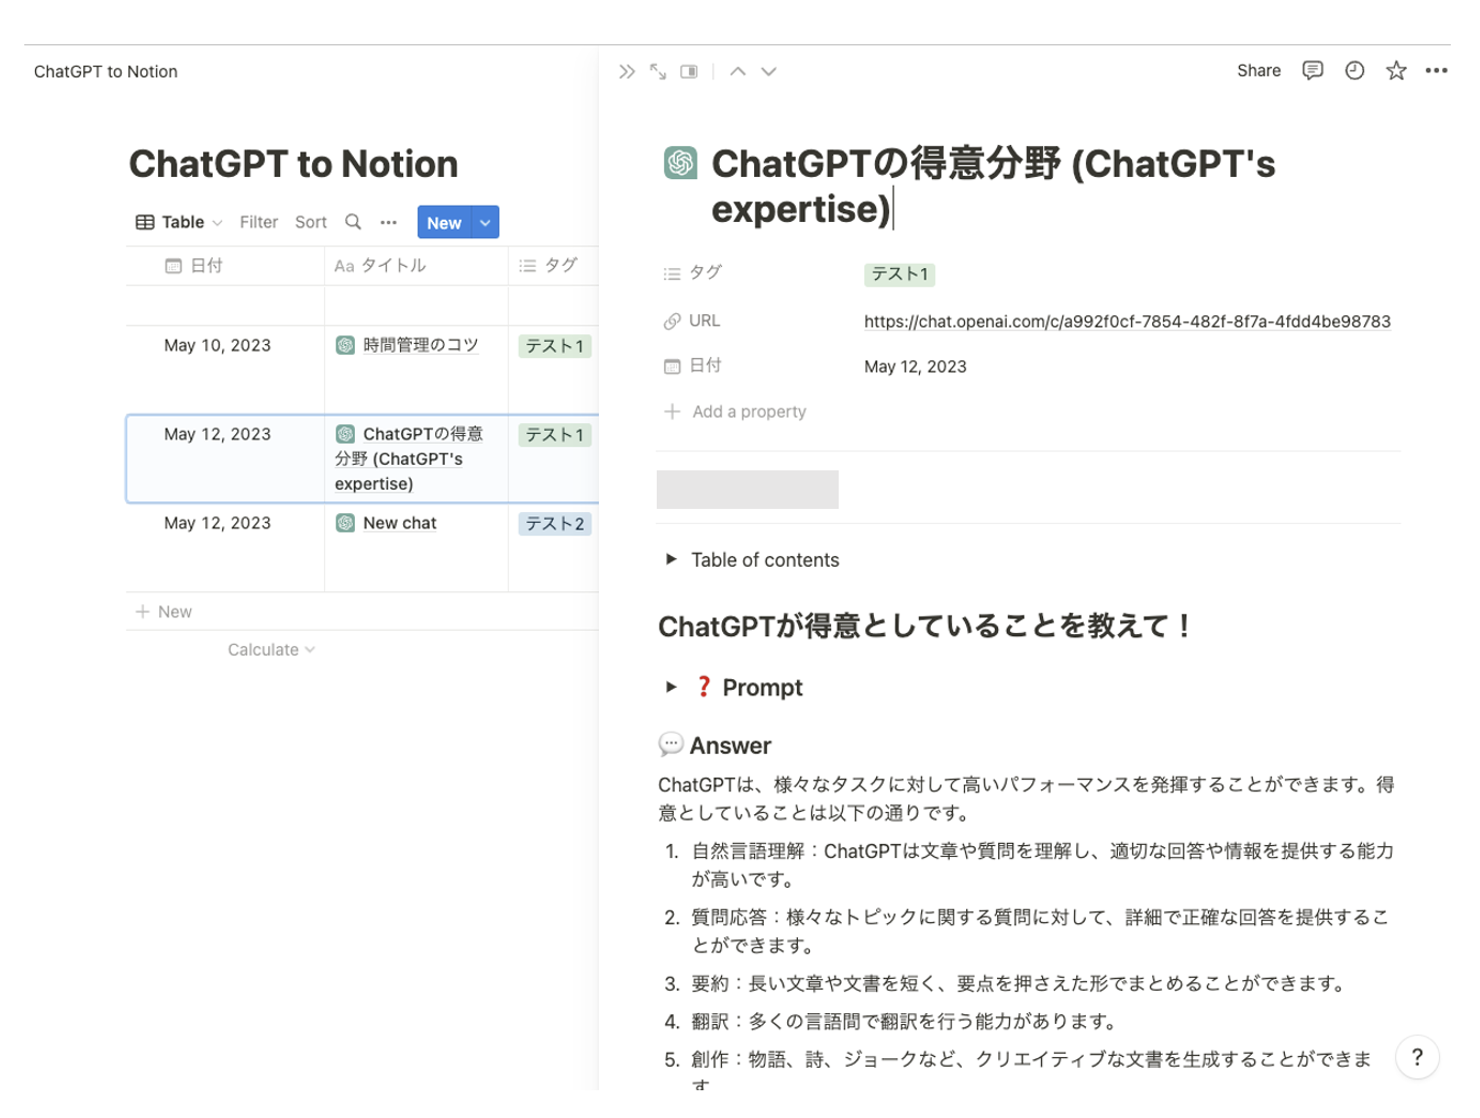Click the page title ChatGPTの得意分野
This screenshot has height=1118, width=1480.
[x=993, y=186]
